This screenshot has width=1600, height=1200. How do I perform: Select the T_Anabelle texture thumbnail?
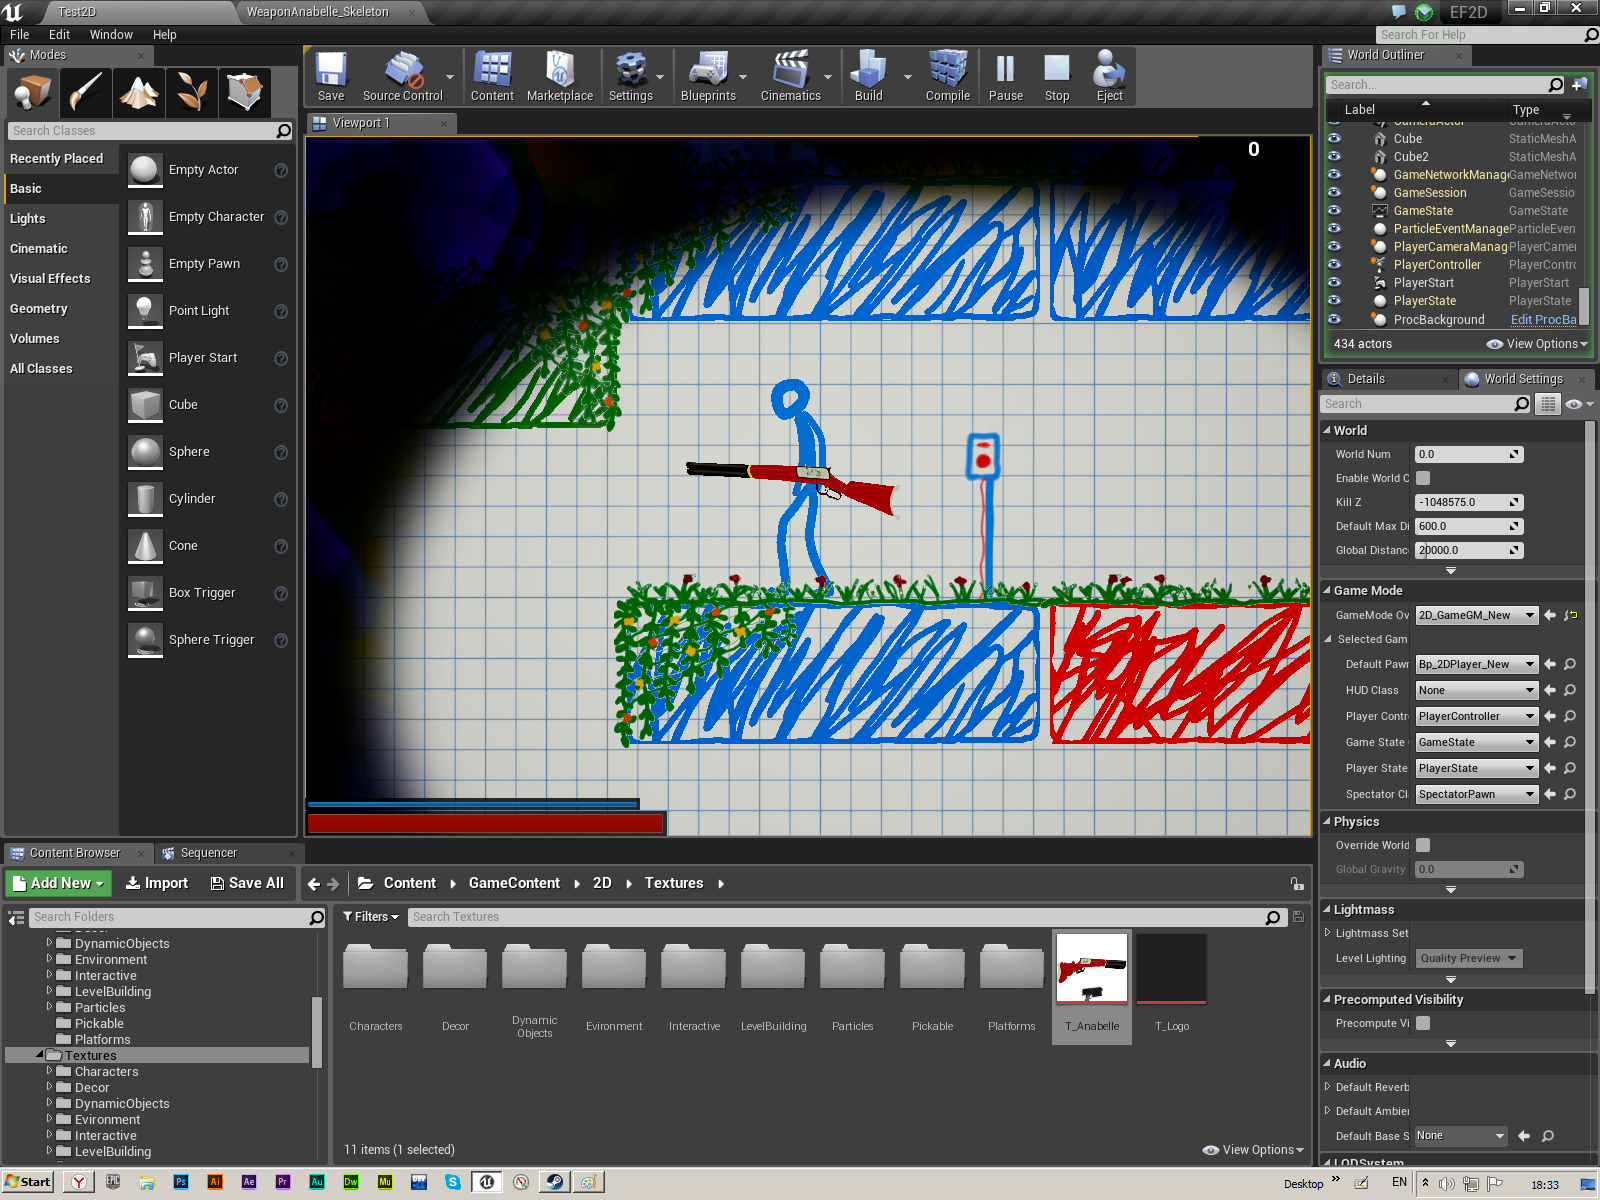1092,969
